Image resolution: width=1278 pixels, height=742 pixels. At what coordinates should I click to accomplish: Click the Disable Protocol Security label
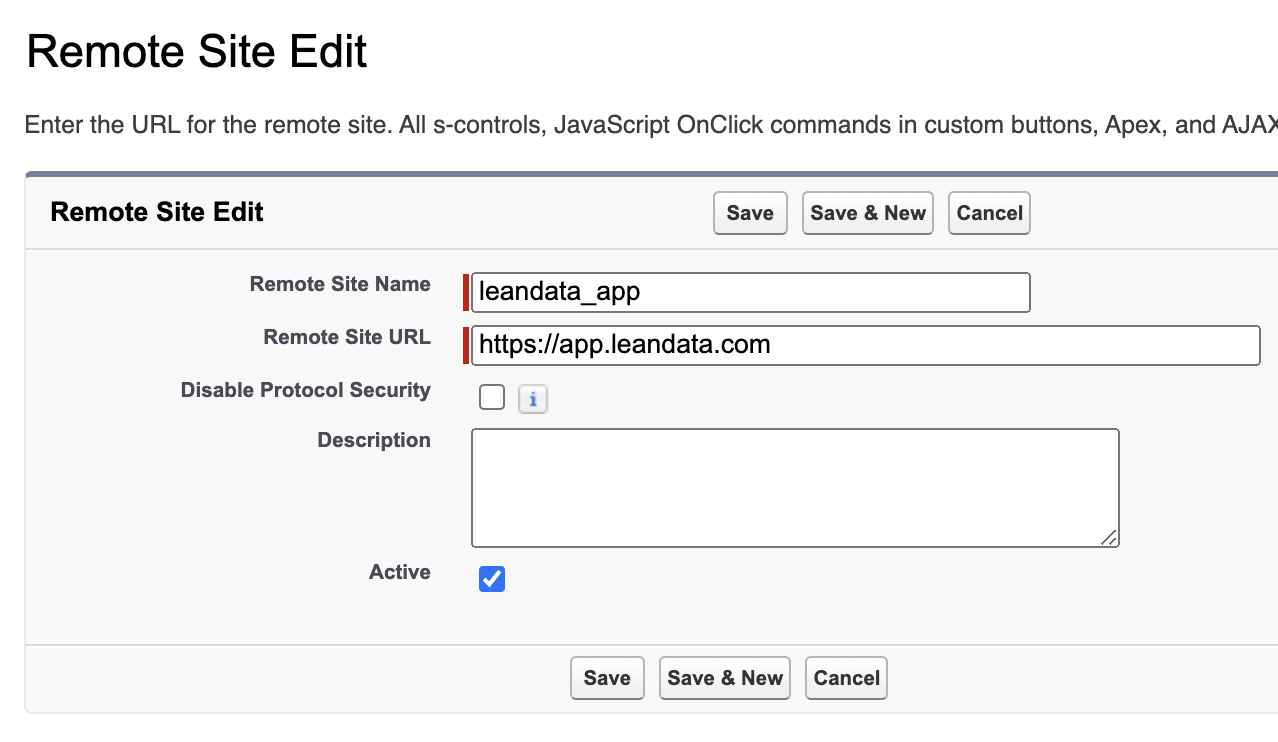tap(305, 390)
